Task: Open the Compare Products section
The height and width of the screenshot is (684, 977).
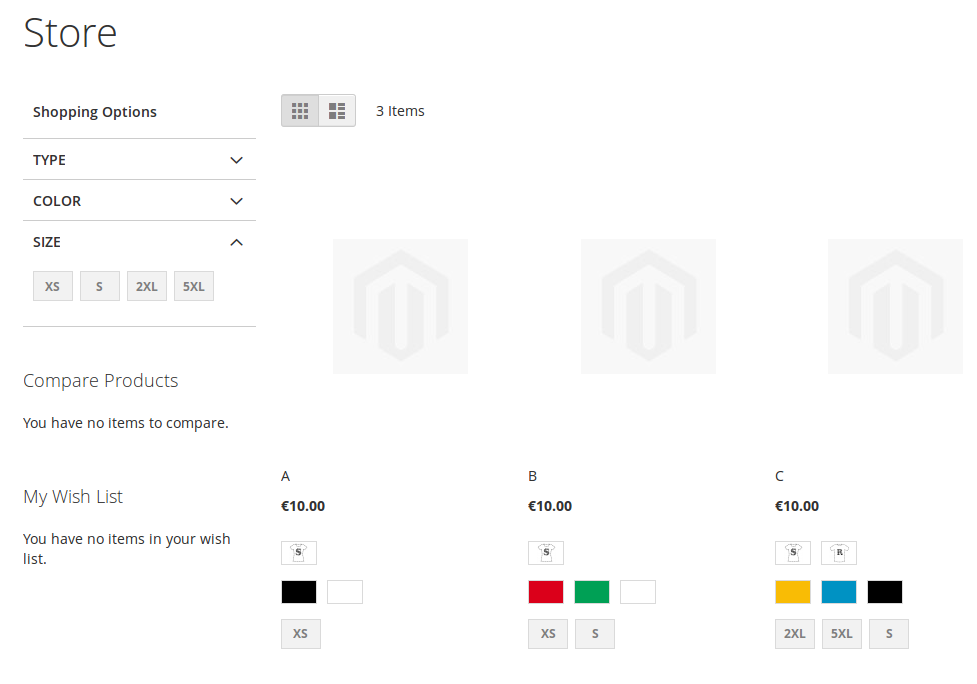Action: tap(100, 381)
